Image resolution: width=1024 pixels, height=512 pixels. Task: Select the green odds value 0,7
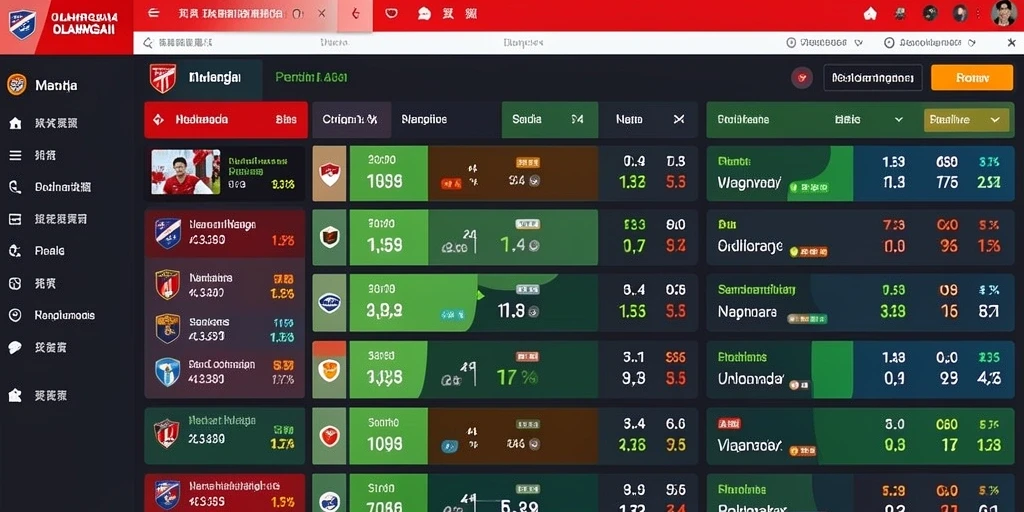pos(633,246)
